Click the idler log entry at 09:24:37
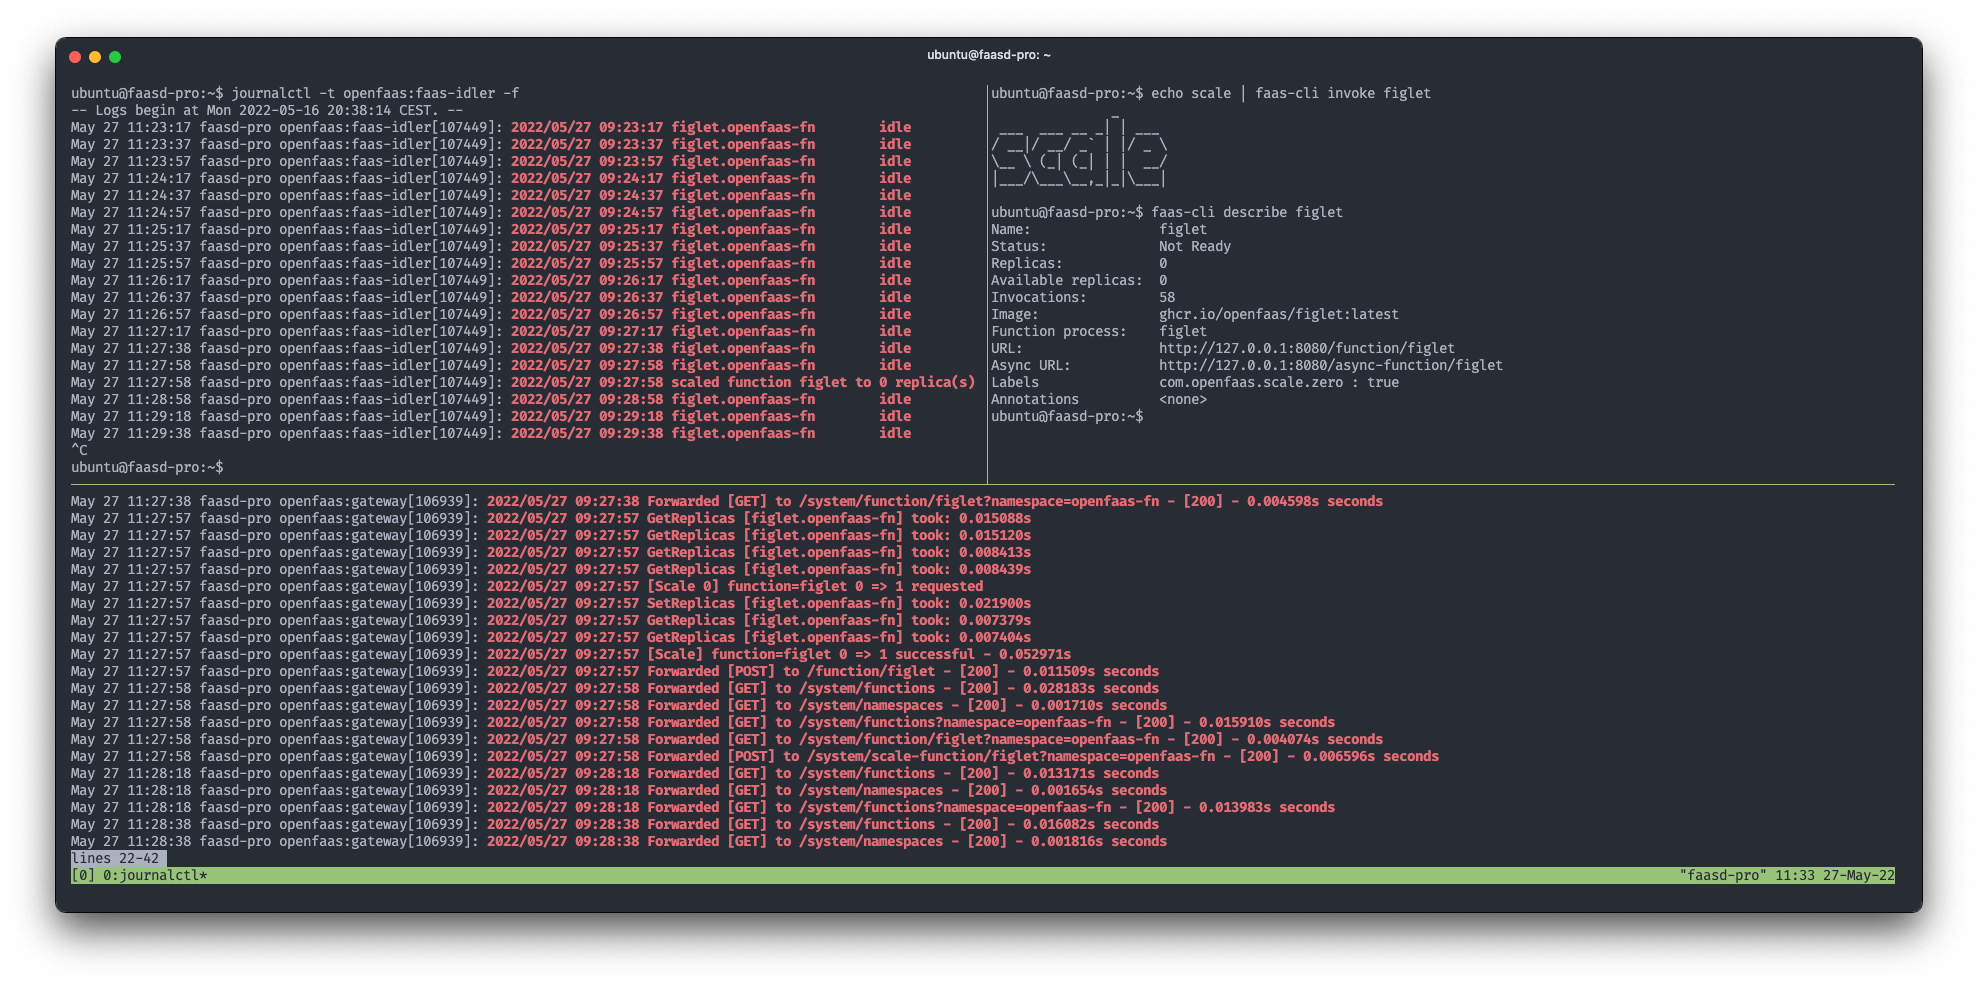The image size is (1978, 986). pos(491,195)
